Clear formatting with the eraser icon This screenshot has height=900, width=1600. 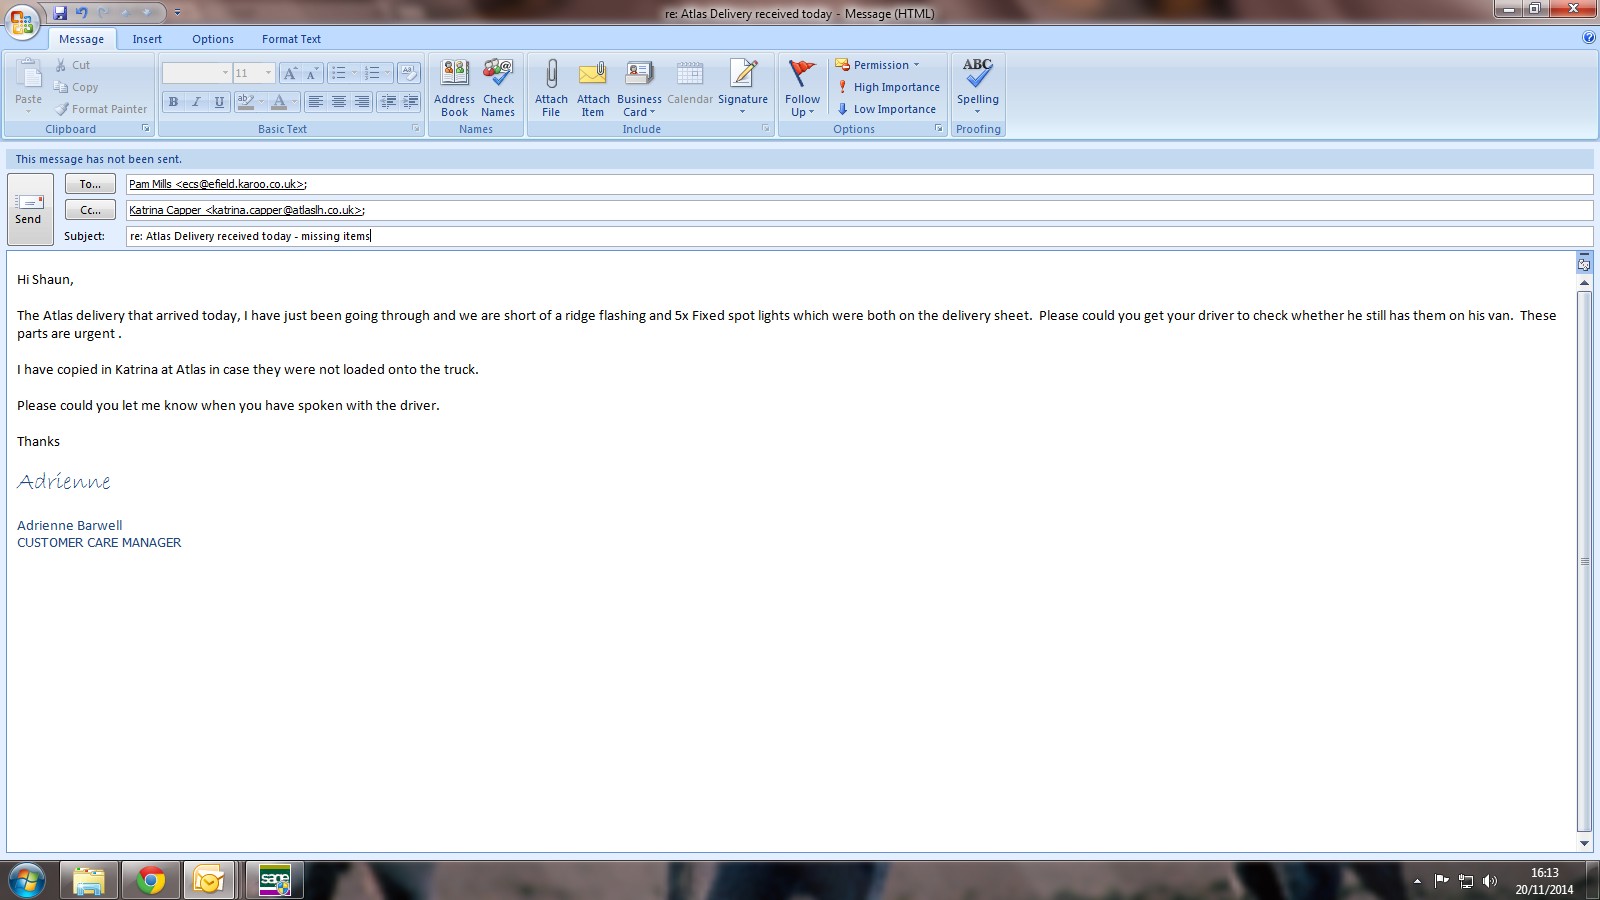pos(408,73)
